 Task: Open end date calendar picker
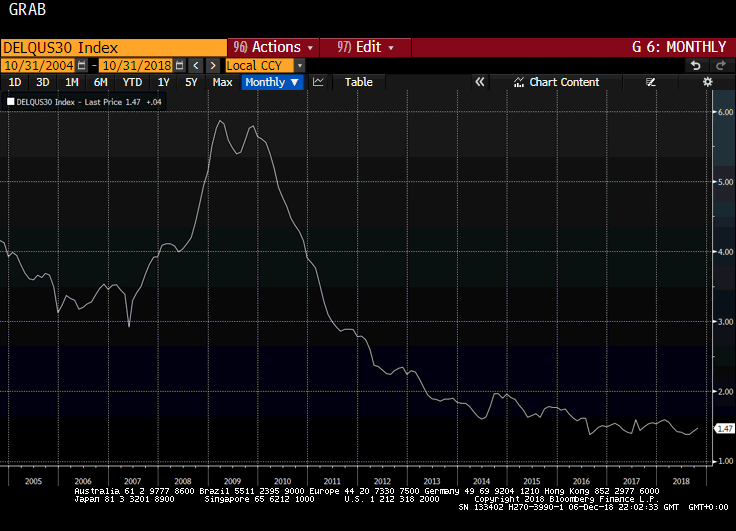click(x=179, y=65)
